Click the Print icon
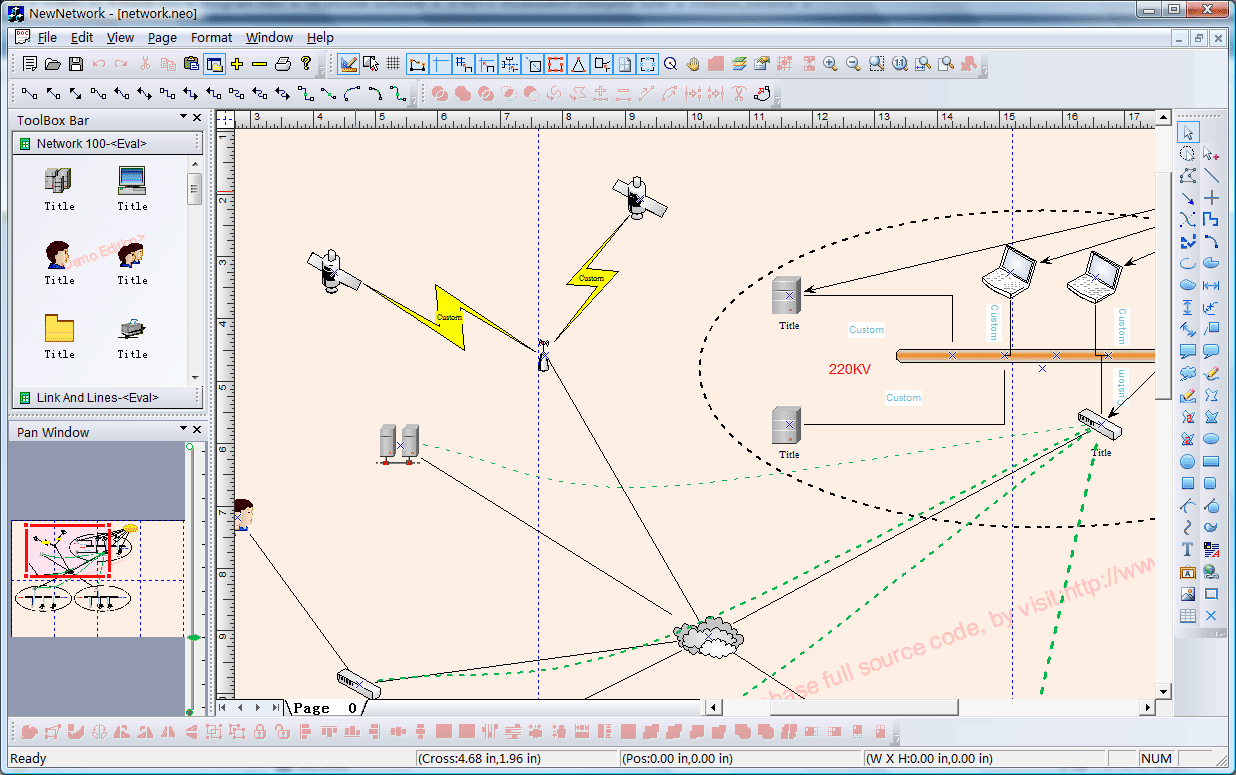1236x775 pixels. pyautogui.click(x=283, y=64)
